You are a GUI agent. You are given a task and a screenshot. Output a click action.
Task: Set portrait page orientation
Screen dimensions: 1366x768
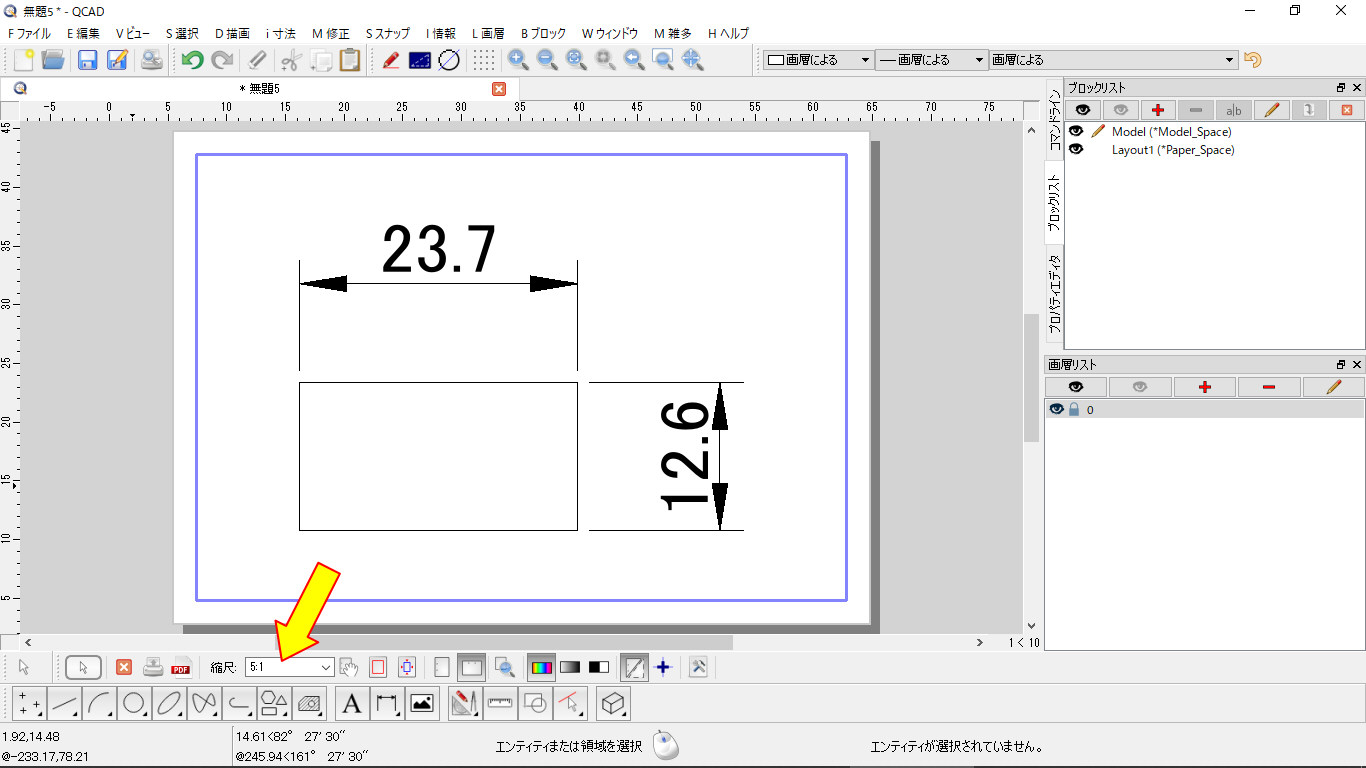tap(443, 667)
